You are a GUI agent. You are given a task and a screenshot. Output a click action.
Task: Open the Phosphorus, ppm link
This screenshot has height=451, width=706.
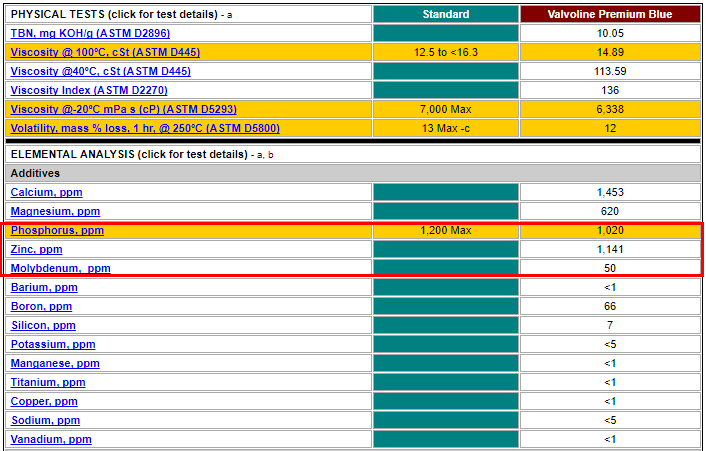[57, 230]
